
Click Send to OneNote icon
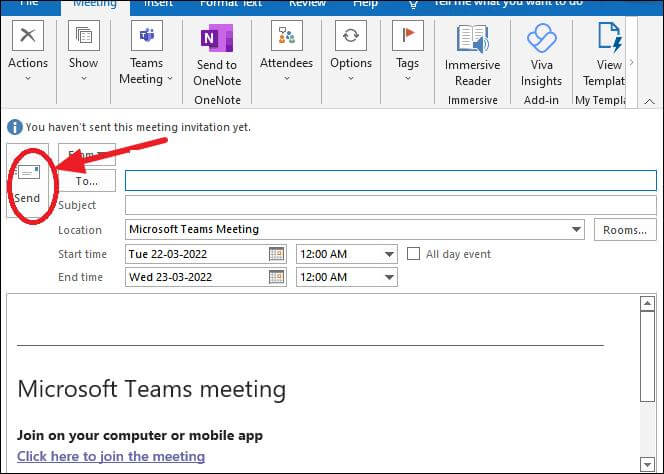point(216,38)
